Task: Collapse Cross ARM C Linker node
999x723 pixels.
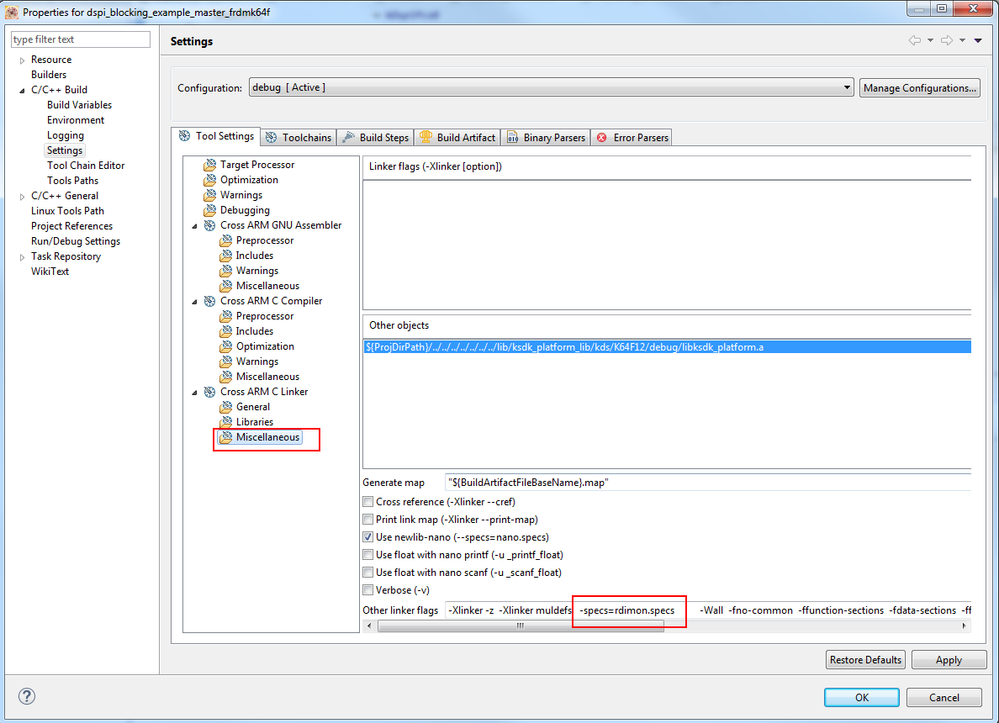Action: click(x=194, y=392)
